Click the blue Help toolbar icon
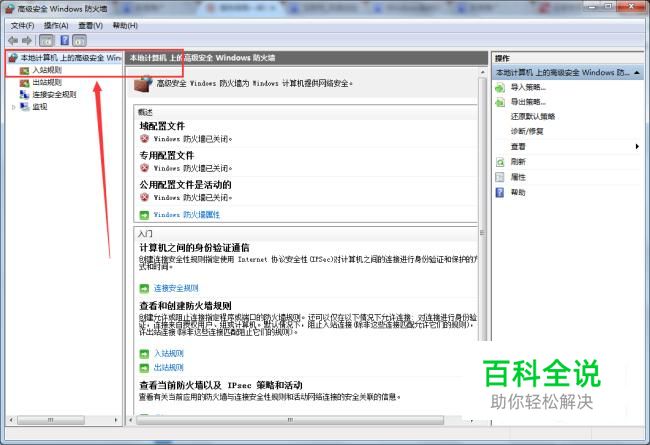This screenshot has width=650, height=445. click(x=65, y=40)
